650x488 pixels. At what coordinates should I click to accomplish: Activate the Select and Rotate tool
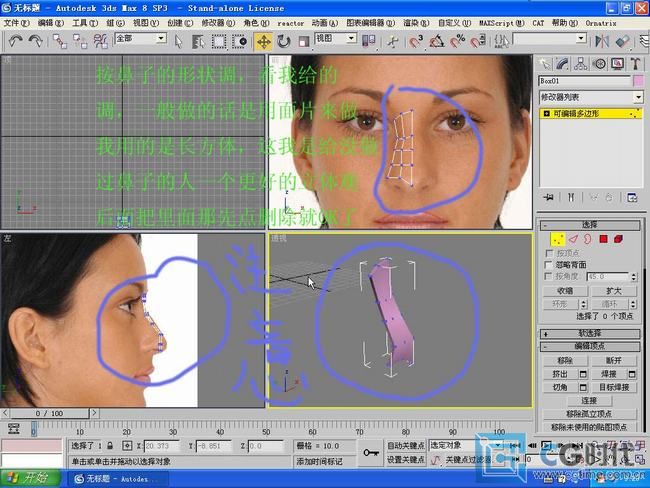pyautogui.click(x=284, y=41)
